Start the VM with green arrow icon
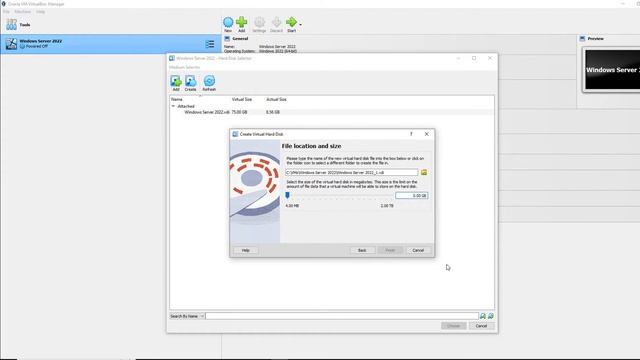Viewport: 640px width, 360px height. 291,22
